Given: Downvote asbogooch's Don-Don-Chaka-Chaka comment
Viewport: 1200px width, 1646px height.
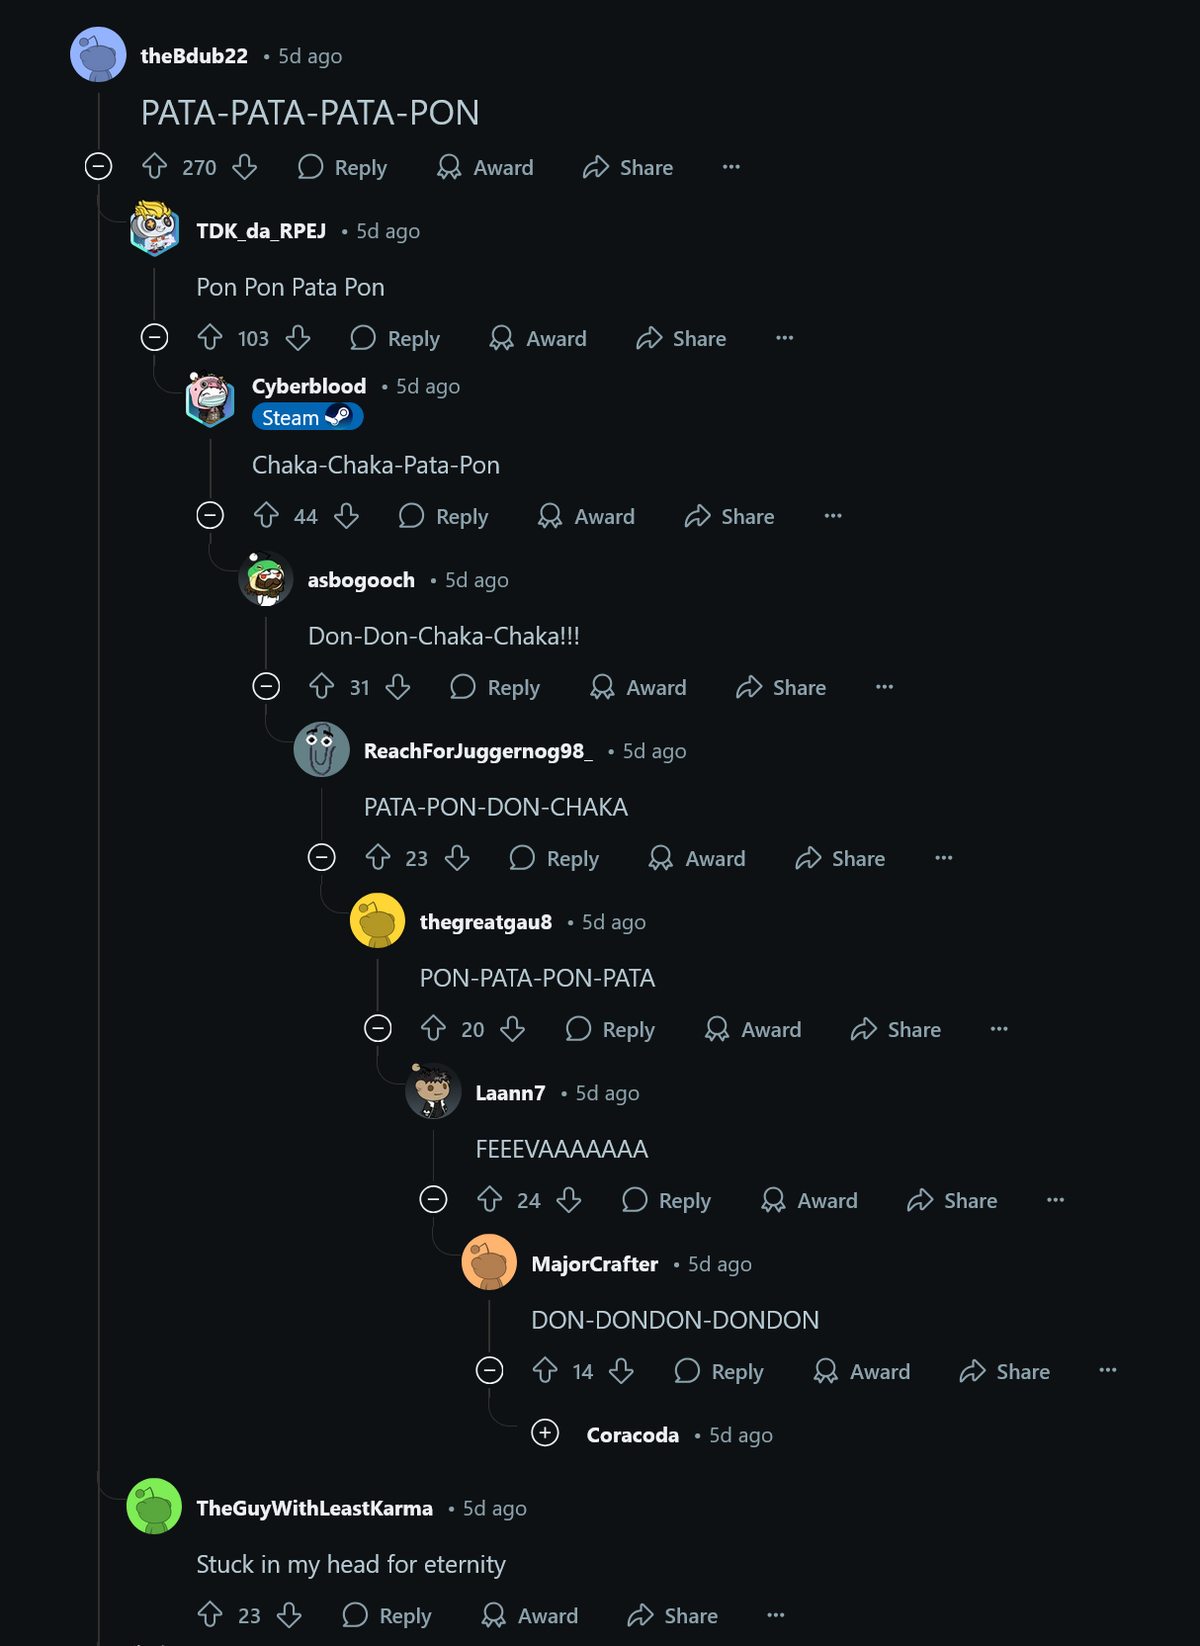Looking at the screenshot, I should pos(398,687).
